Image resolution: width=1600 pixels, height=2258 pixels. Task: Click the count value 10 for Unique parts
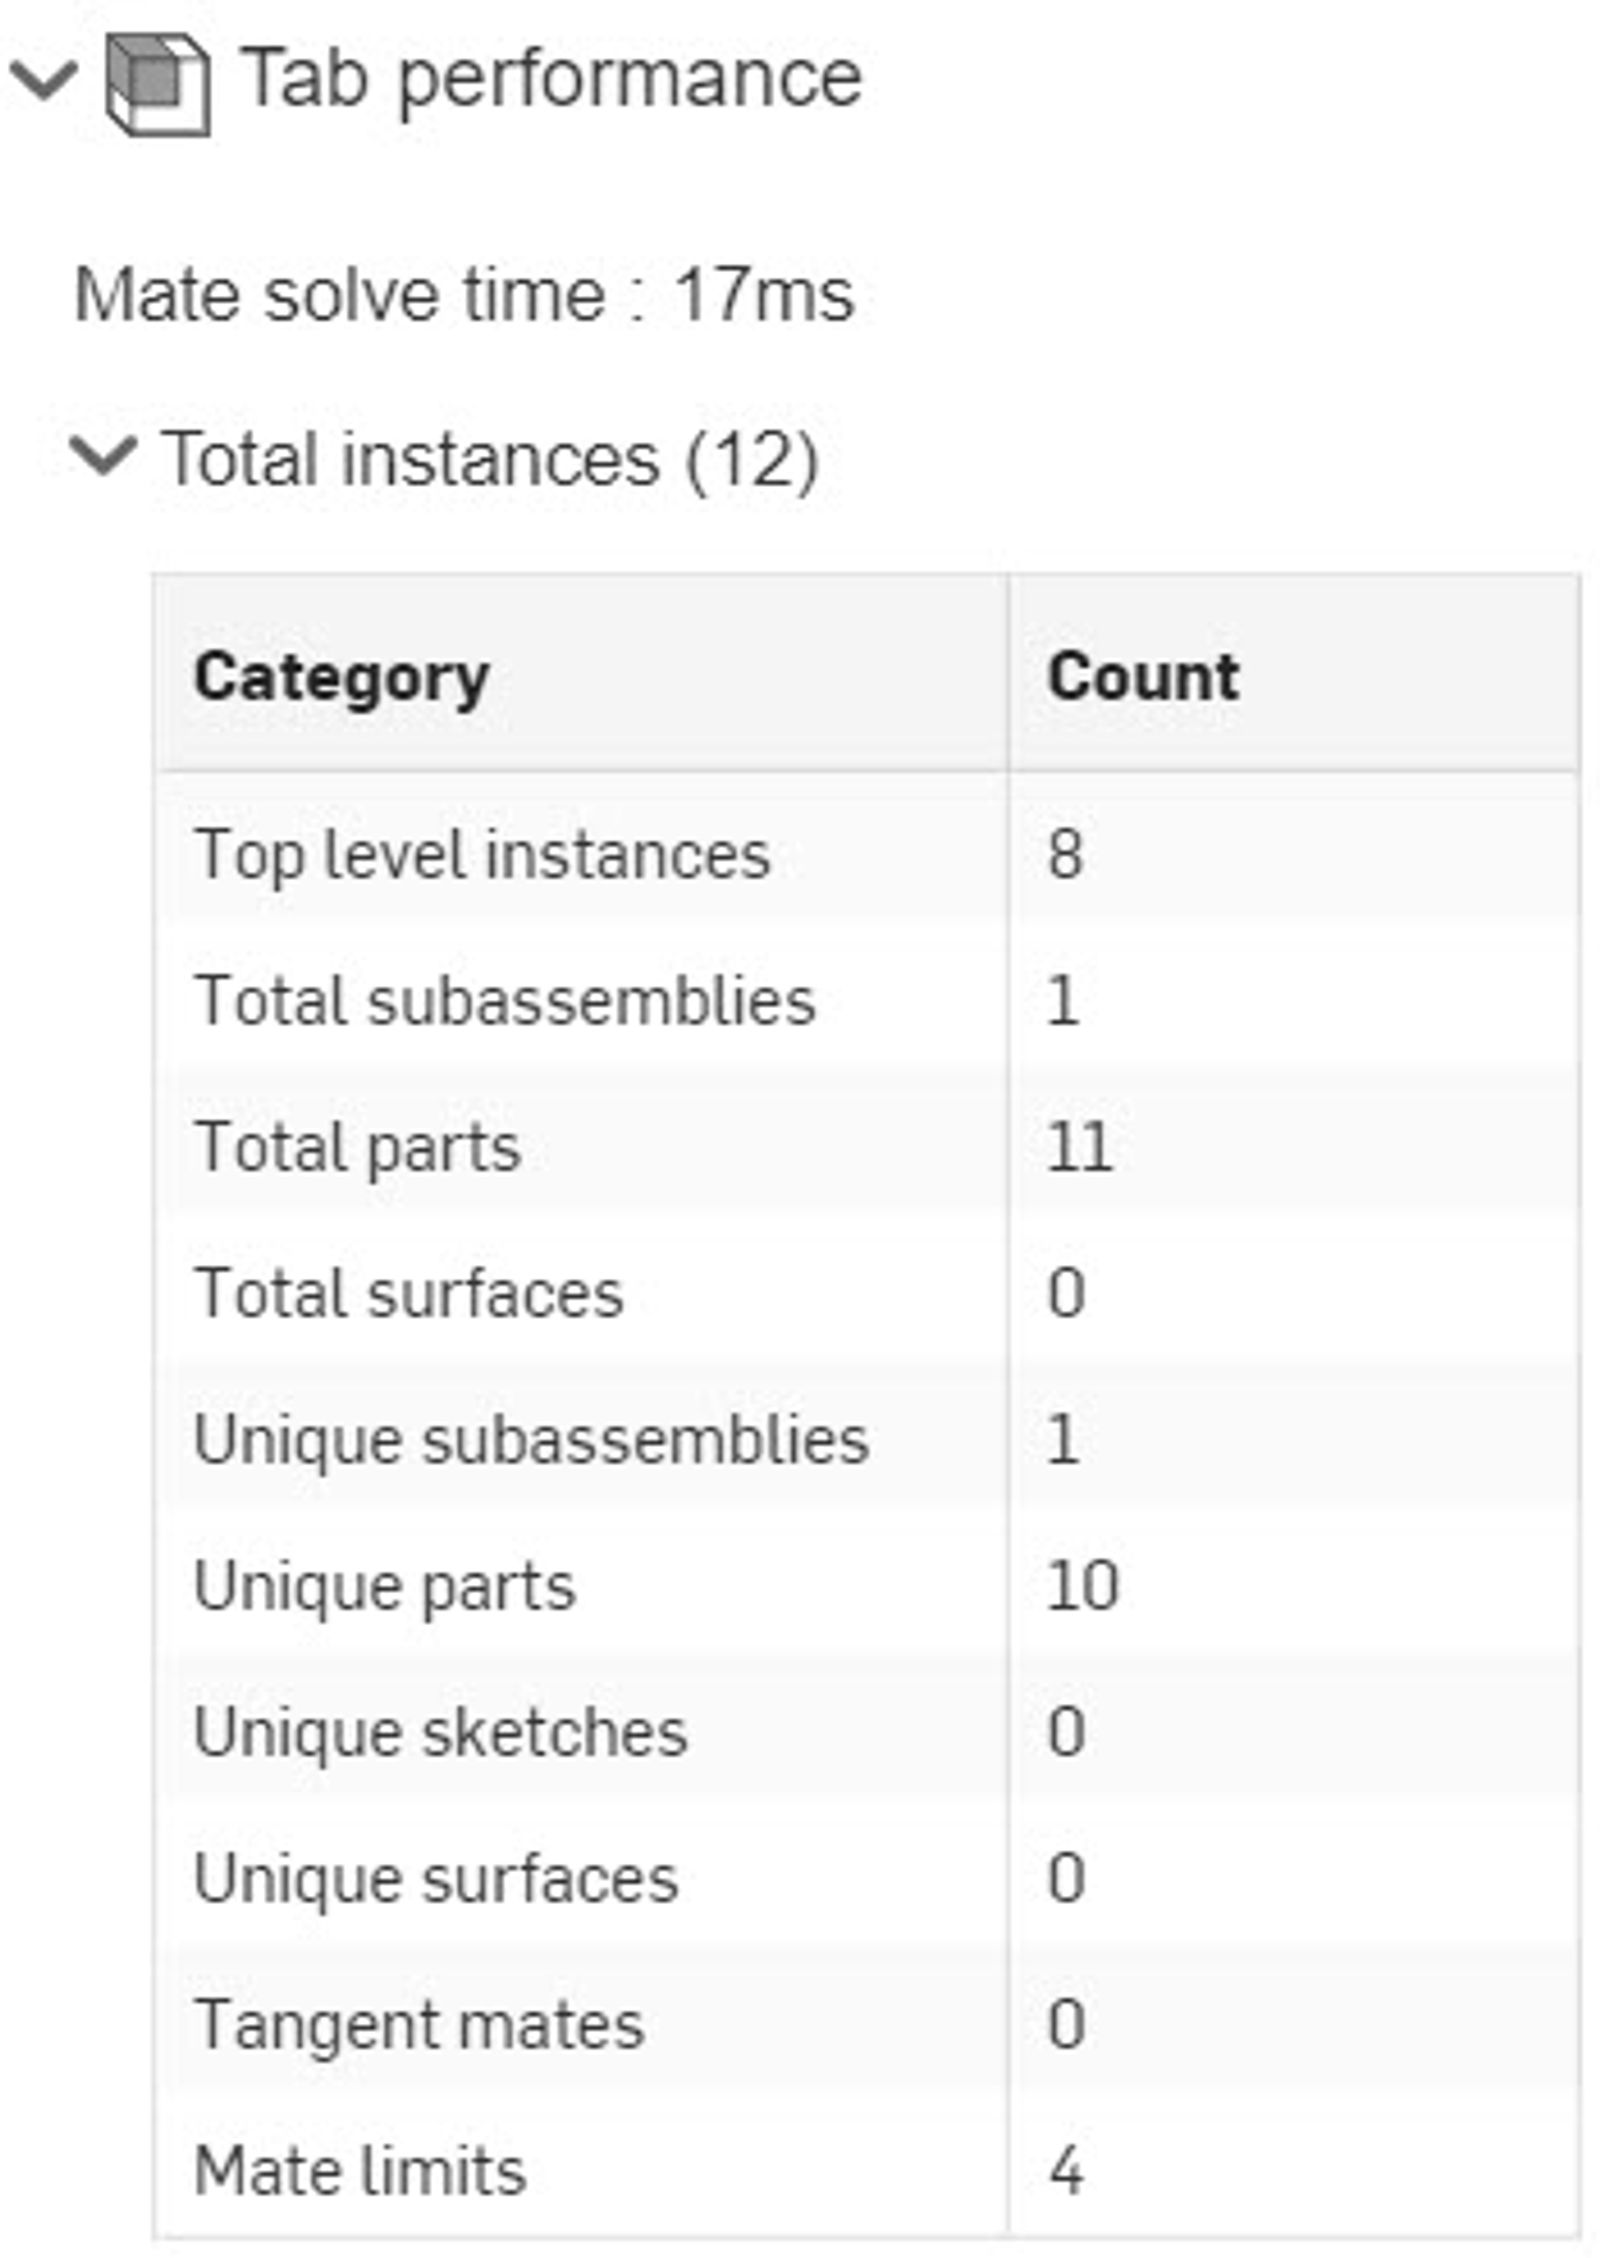pyautogui.click(x=1082, y=1586)
